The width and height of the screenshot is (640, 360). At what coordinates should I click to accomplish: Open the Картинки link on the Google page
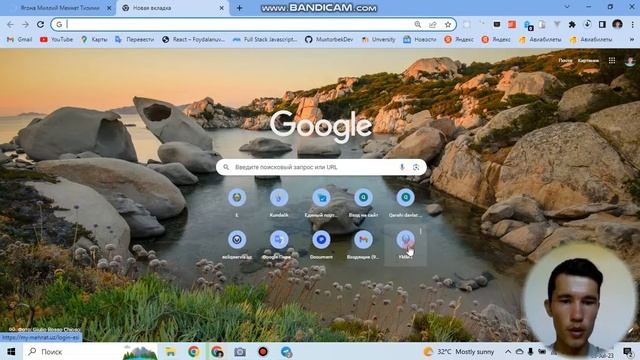click(x=588, y=60)
